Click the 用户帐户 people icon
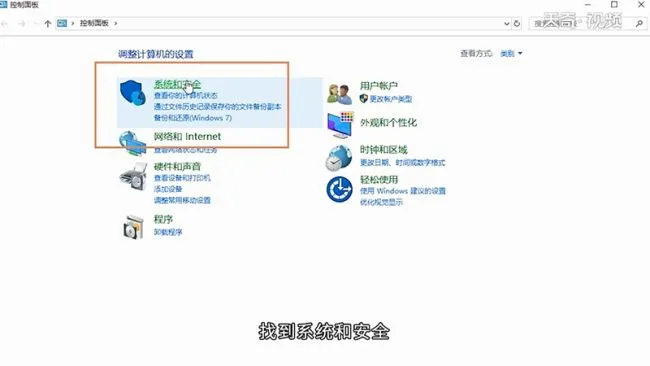This screenshot has height=366, width=650. [340, 94]
